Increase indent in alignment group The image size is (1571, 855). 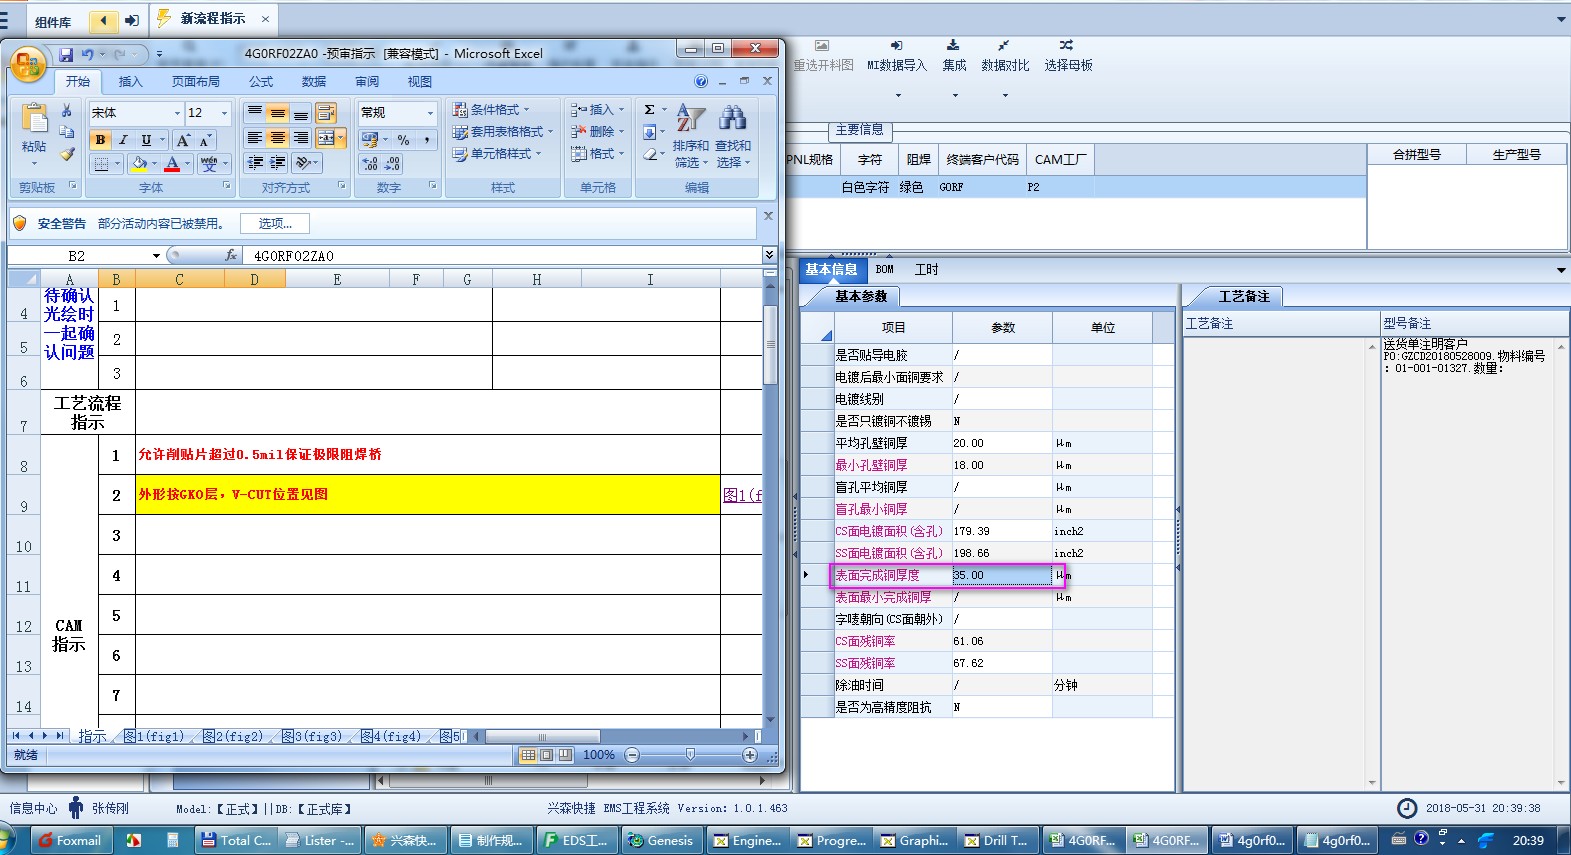click(278, 162)
